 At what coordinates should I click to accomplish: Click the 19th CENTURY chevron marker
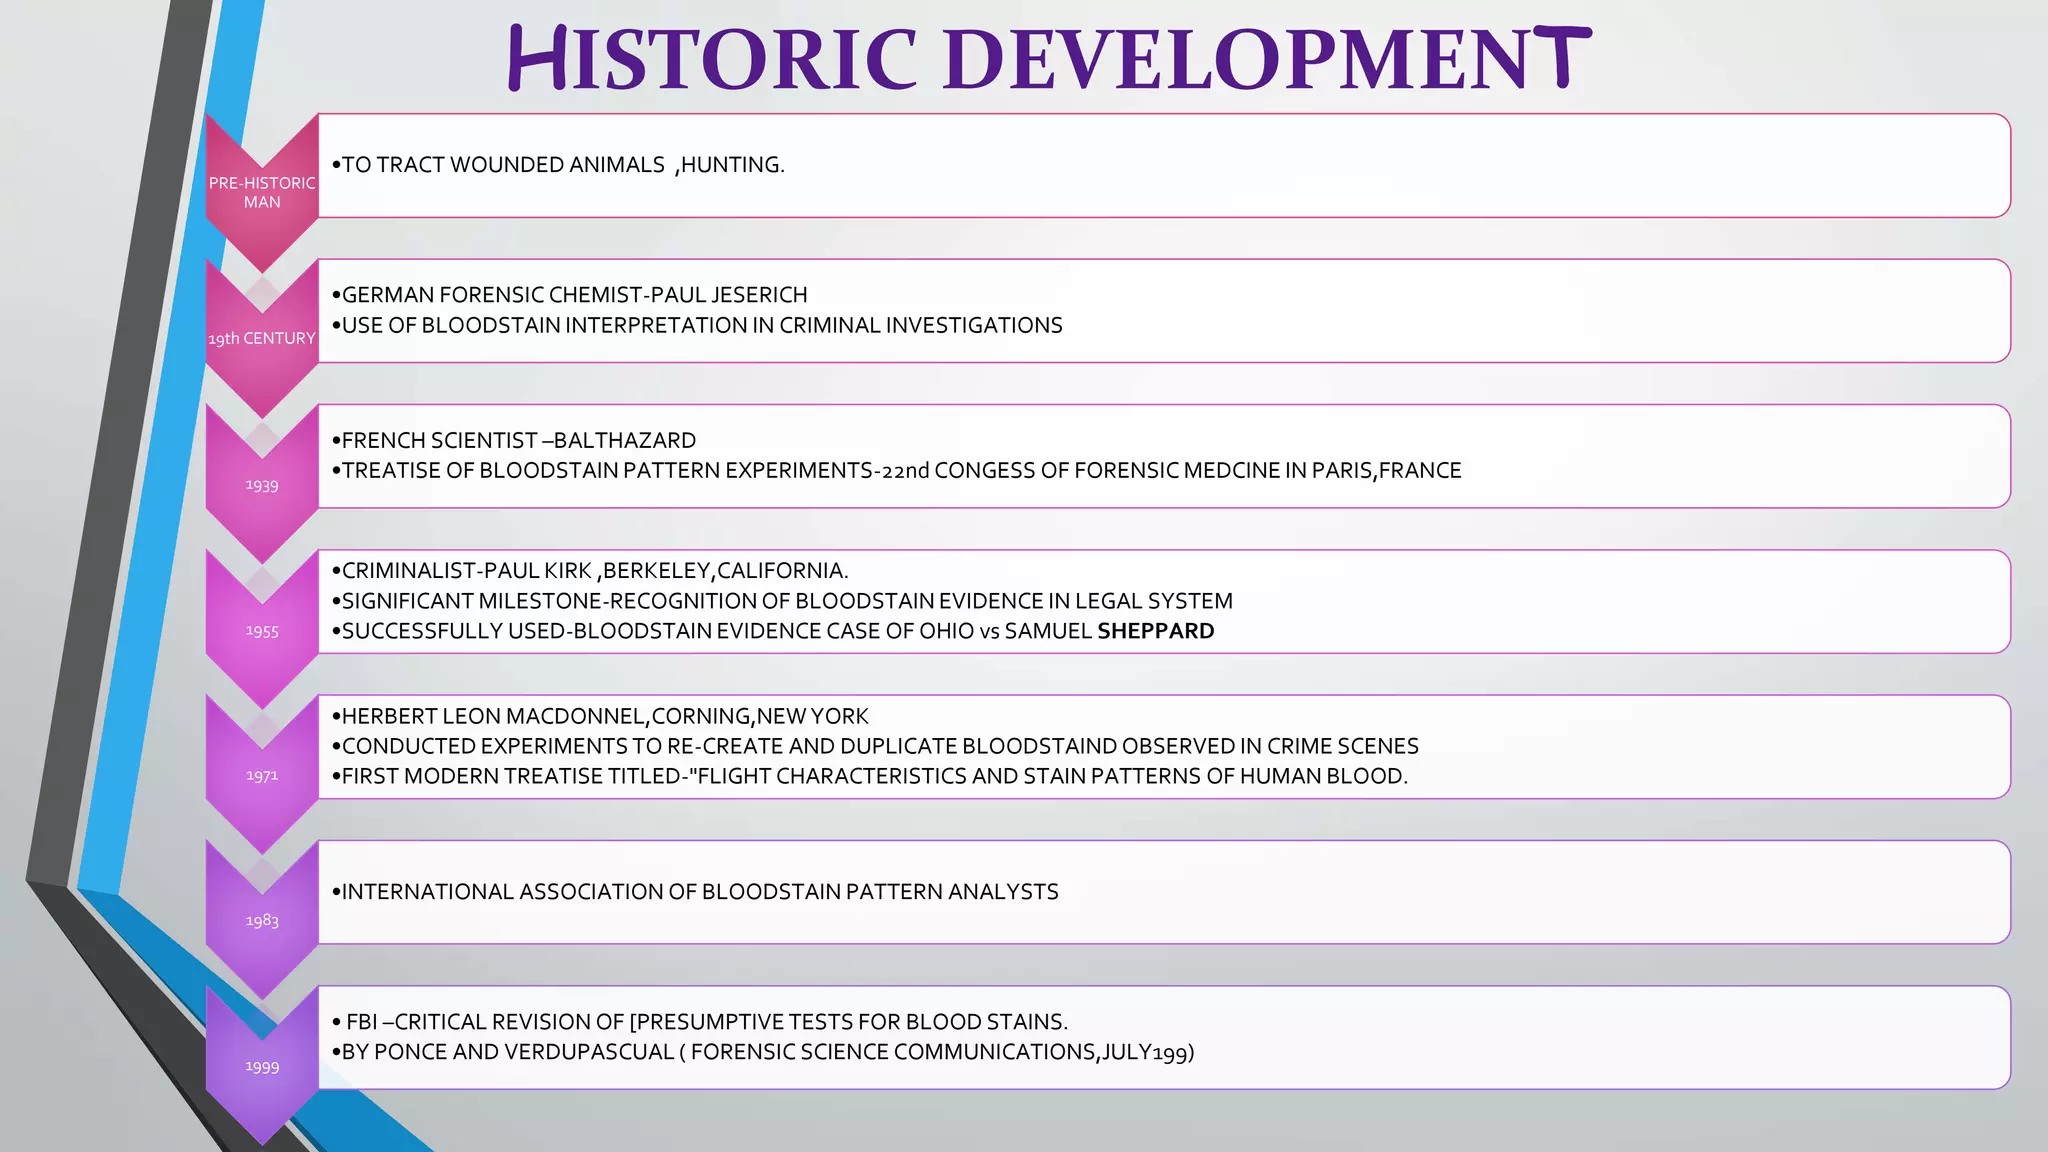(262, 338)
